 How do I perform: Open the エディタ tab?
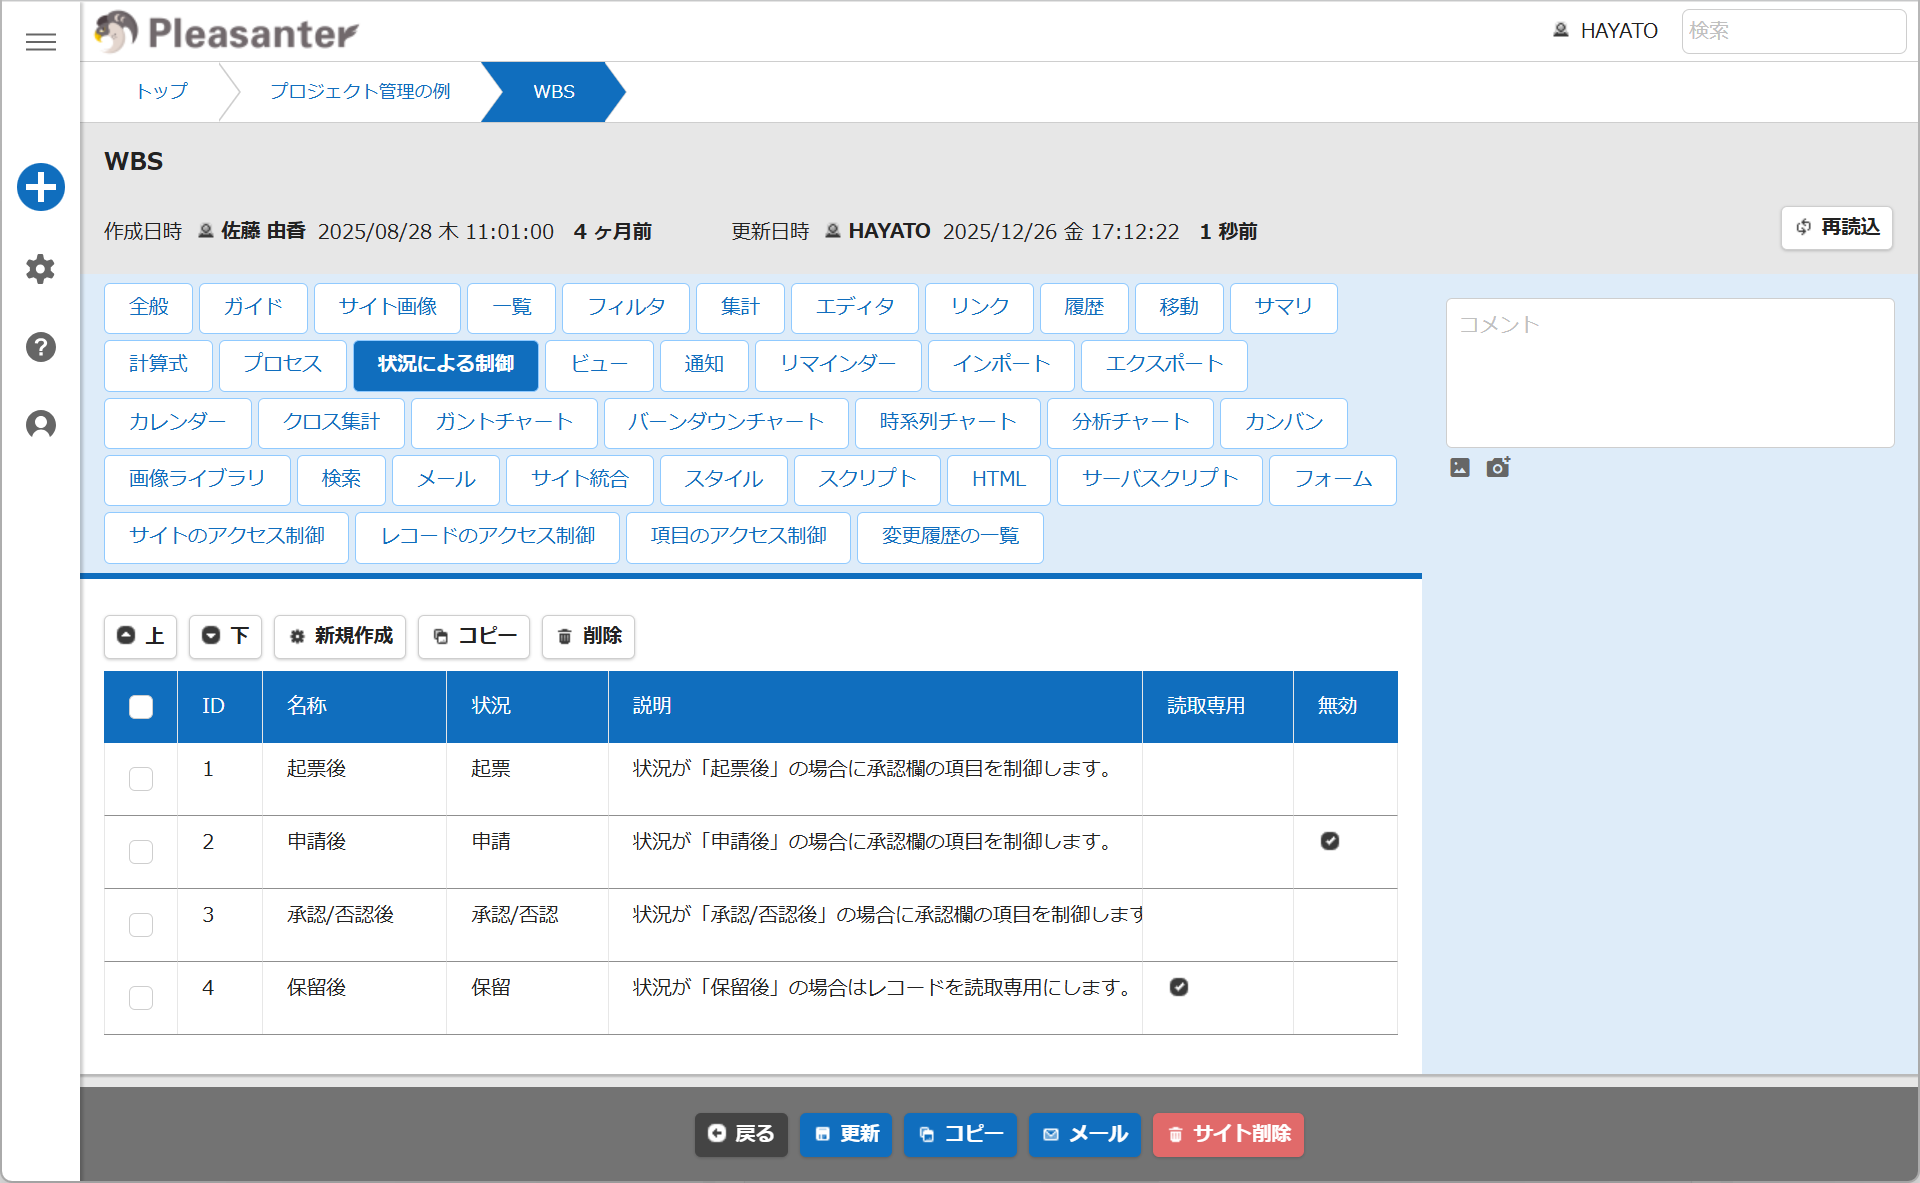pyautogui.click(x=854, y=307)
